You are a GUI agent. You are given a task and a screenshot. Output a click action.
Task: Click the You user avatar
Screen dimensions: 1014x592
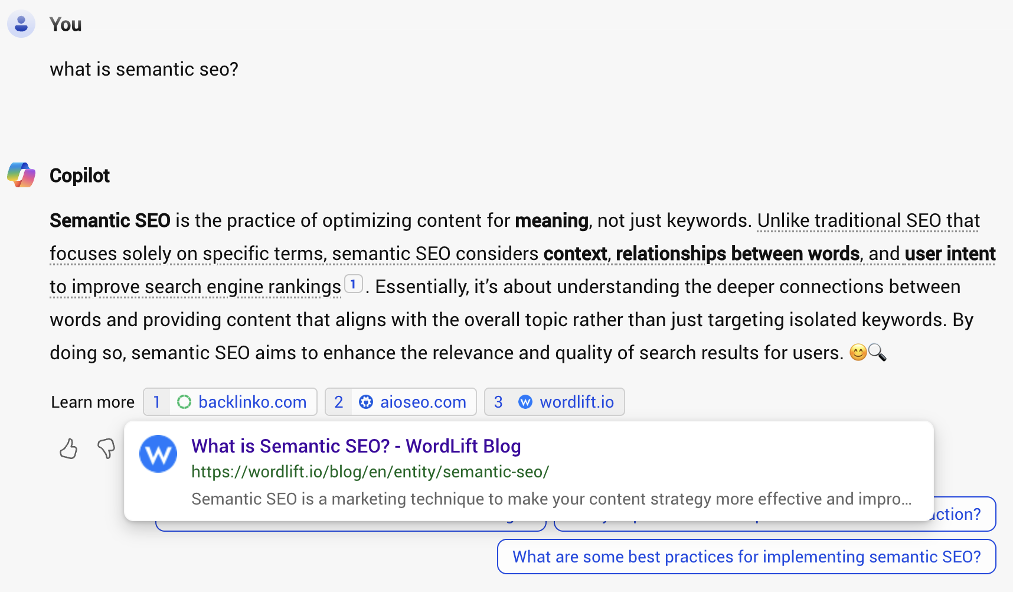(21, 23)
